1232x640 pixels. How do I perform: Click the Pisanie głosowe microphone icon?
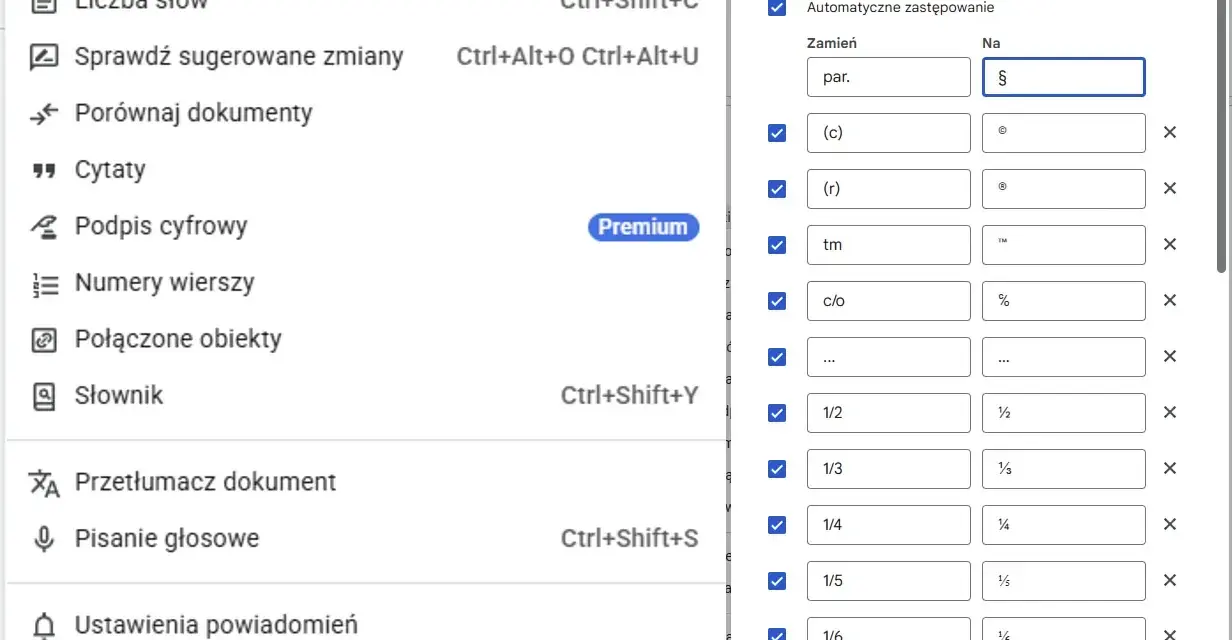coord(44,539)
